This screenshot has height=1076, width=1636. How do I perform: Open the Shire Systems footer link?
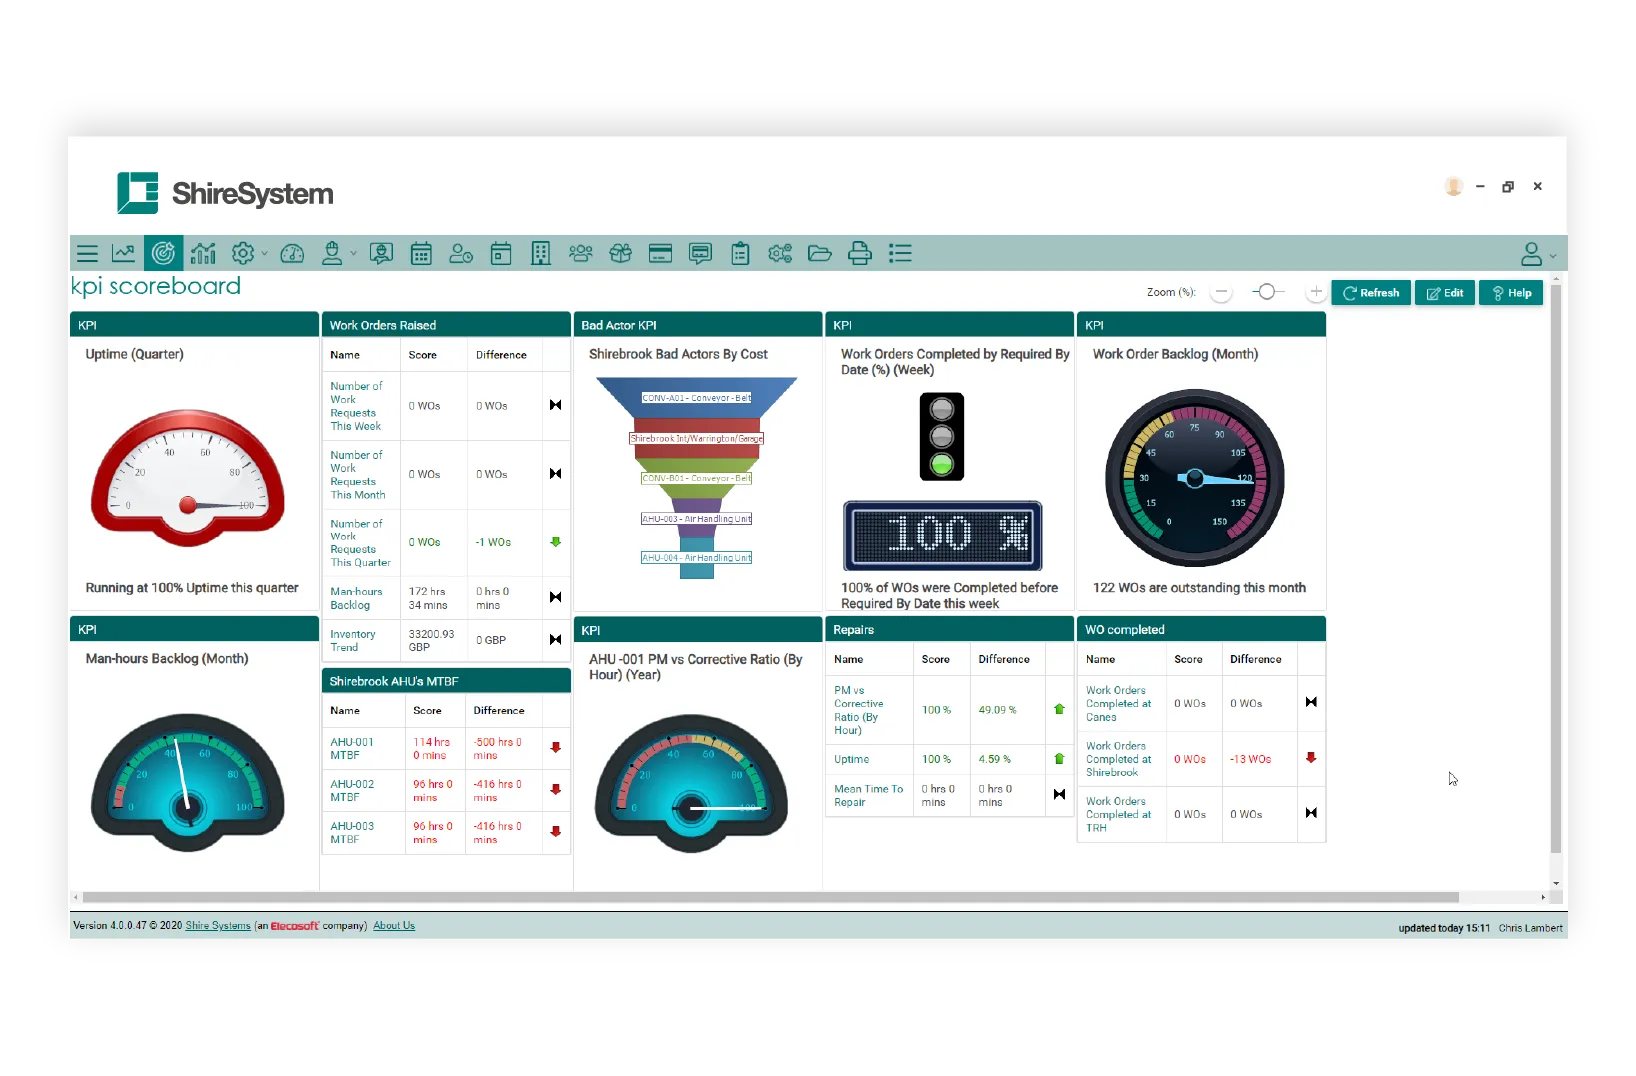click(x=218, y=926)
